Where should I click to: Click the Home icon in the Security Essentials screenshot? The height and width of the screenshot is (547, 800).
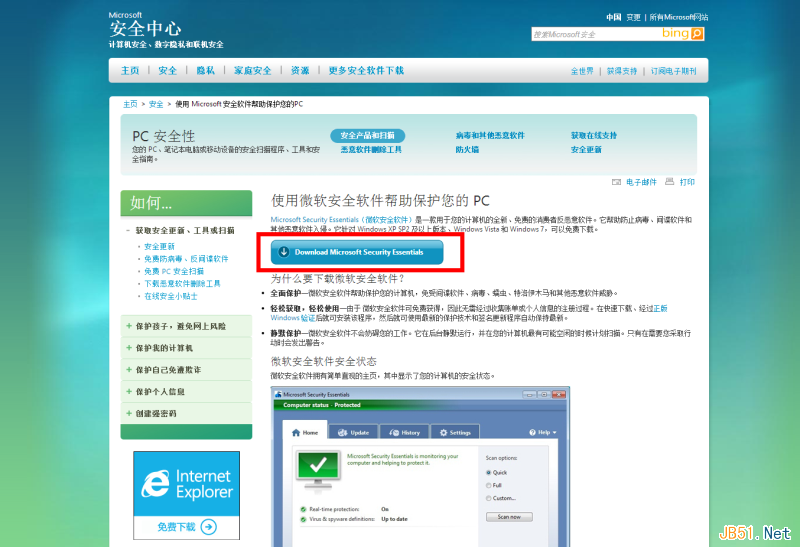click(296, 433)
